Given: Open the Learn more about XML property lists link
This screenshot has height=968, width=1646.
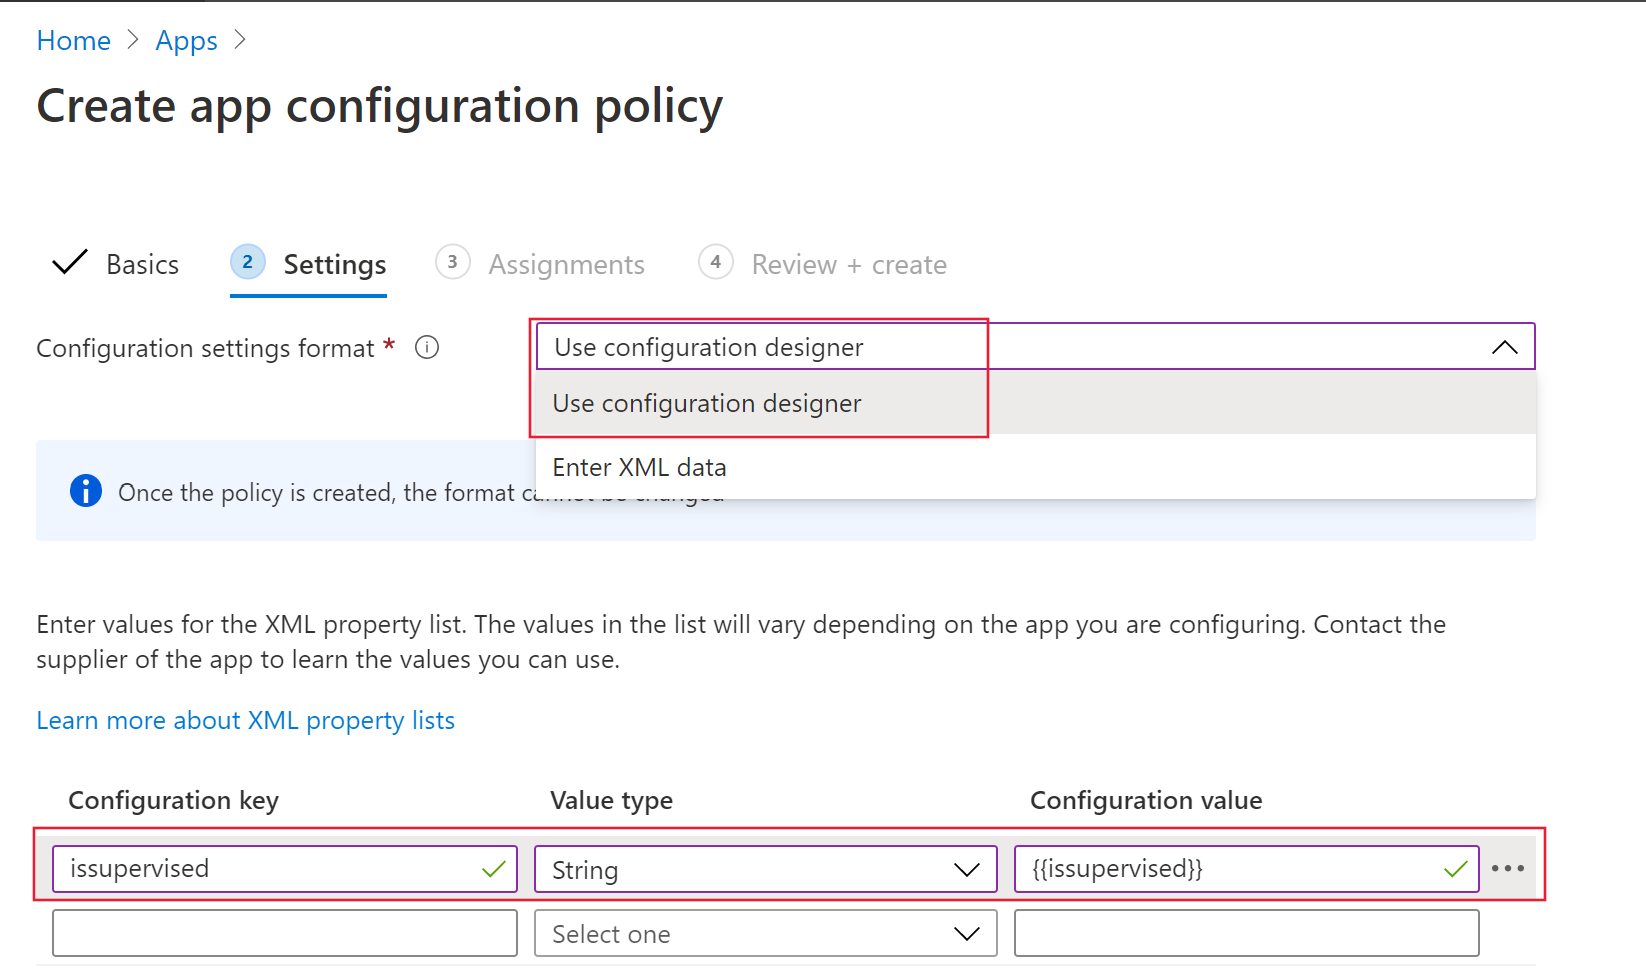Looking at the screenshot, I should [245, 720].
